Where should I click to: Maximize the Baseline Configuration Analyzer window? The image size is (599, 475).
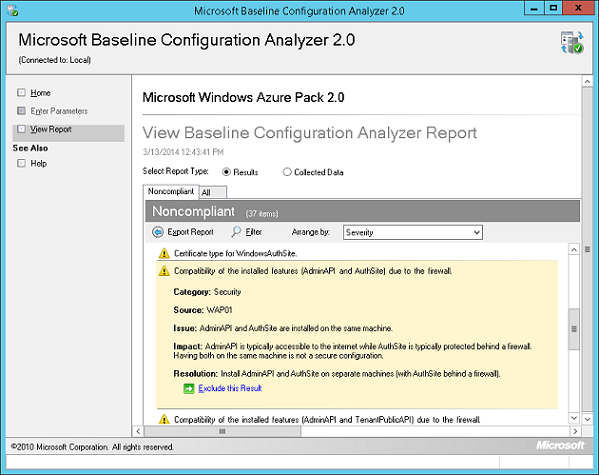pos(554,8)
